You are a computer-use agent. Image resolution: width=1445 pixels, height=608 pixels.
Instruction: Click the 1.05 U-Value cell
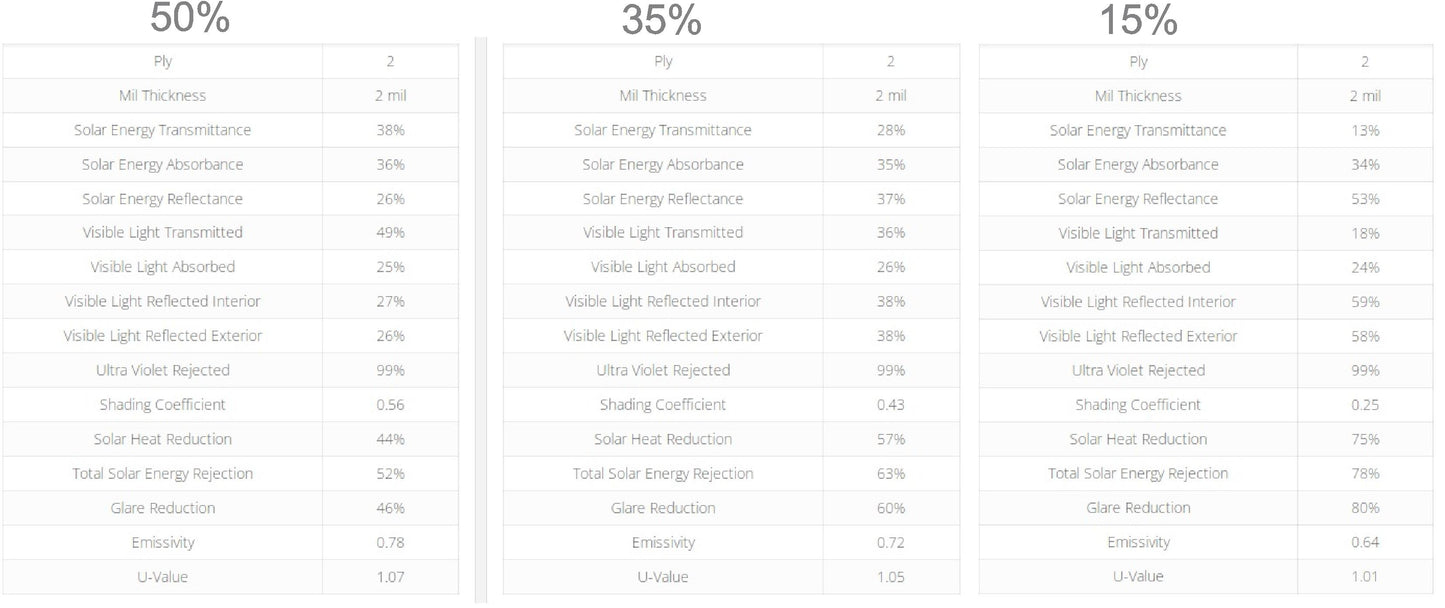[890, 577]
